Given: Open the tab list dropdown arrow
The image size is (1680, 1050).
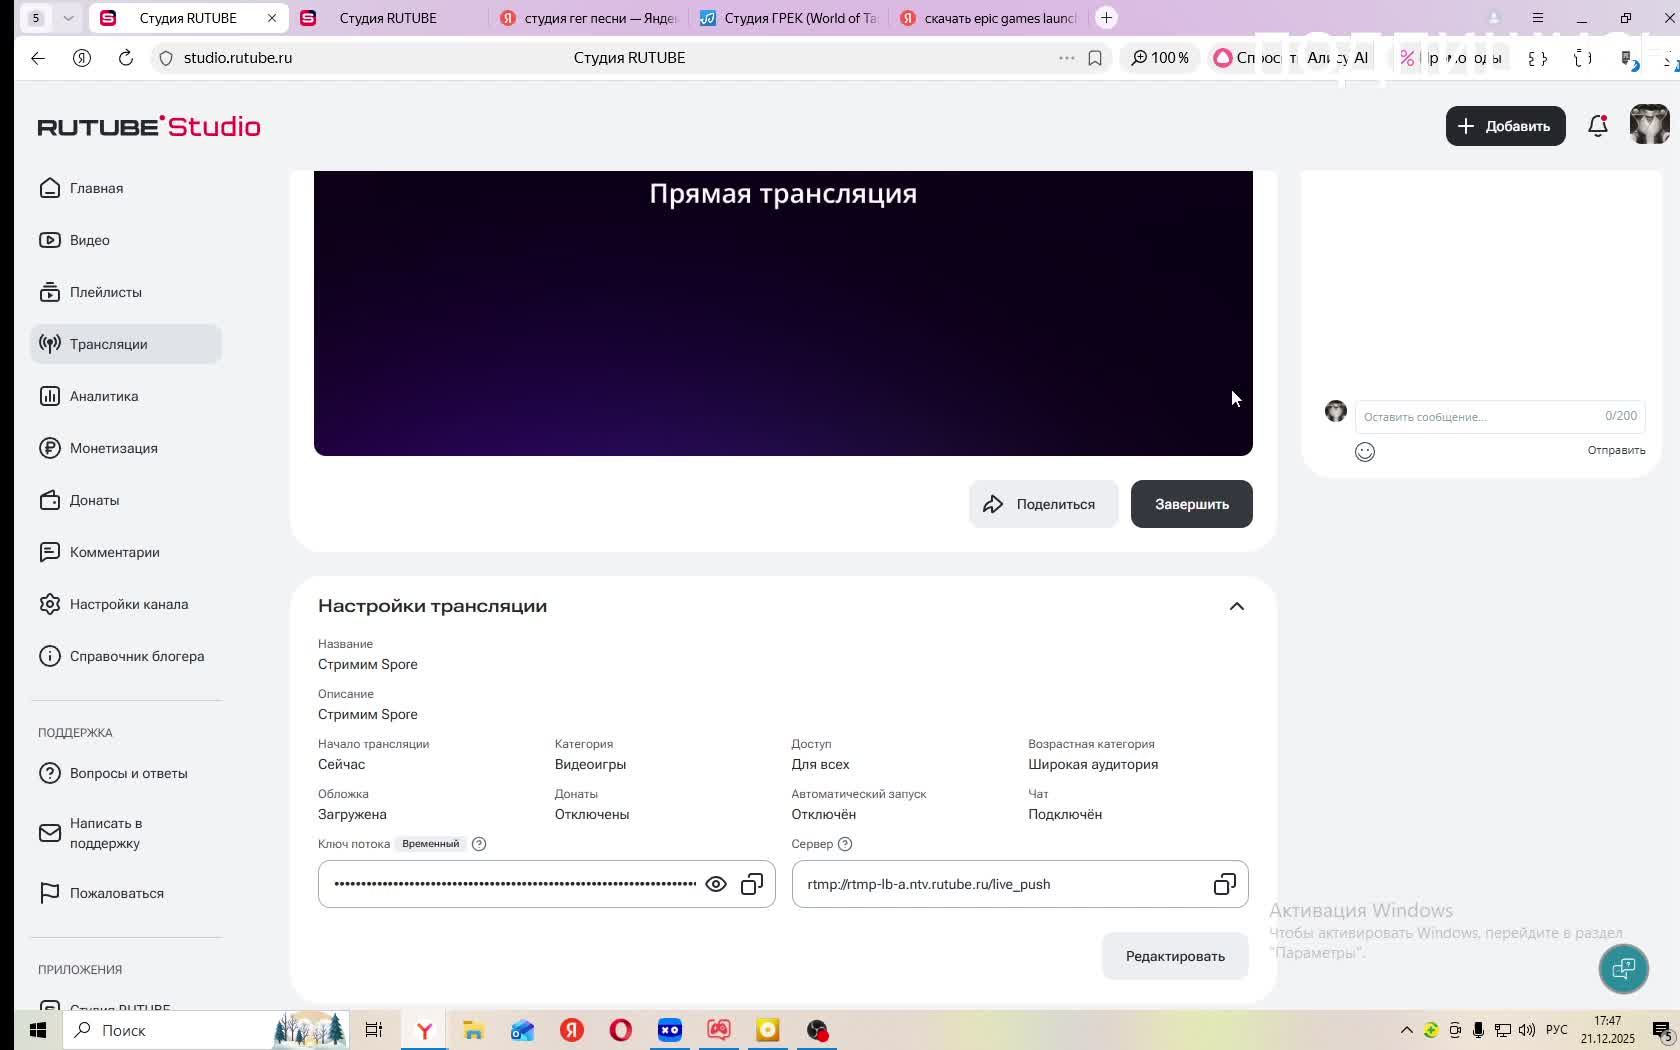Looking at the screenshot, I should tap(68, 18).
